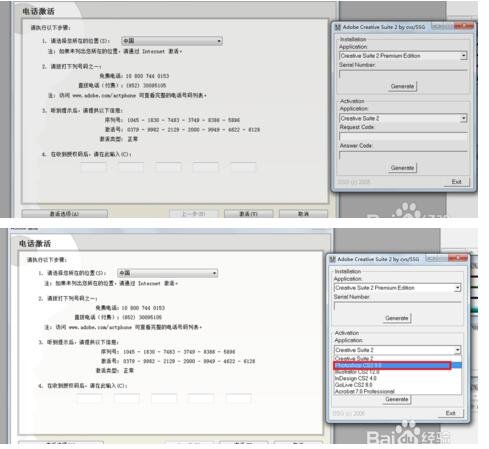
Task: Click 激活号 value starting 0379 in upper dialog
Action: click(x=193, y=130)
